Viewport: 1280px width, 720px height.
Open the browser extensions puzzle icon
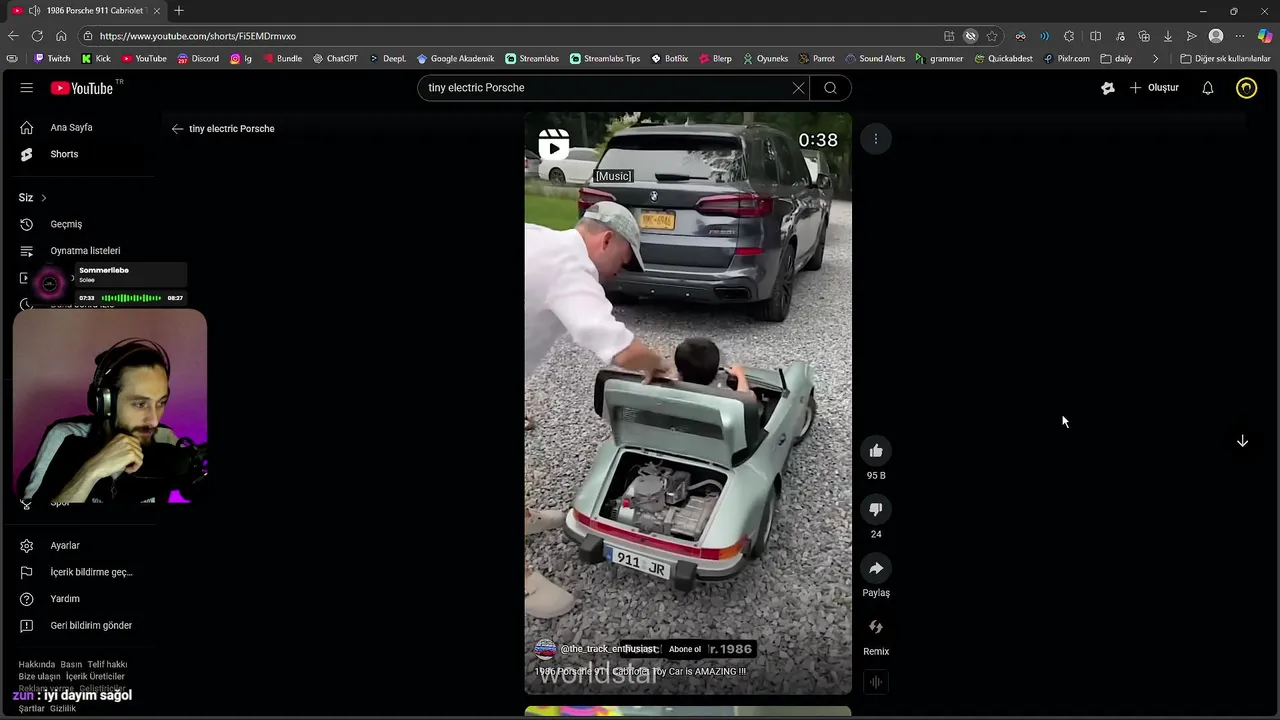click(1069, 36)
